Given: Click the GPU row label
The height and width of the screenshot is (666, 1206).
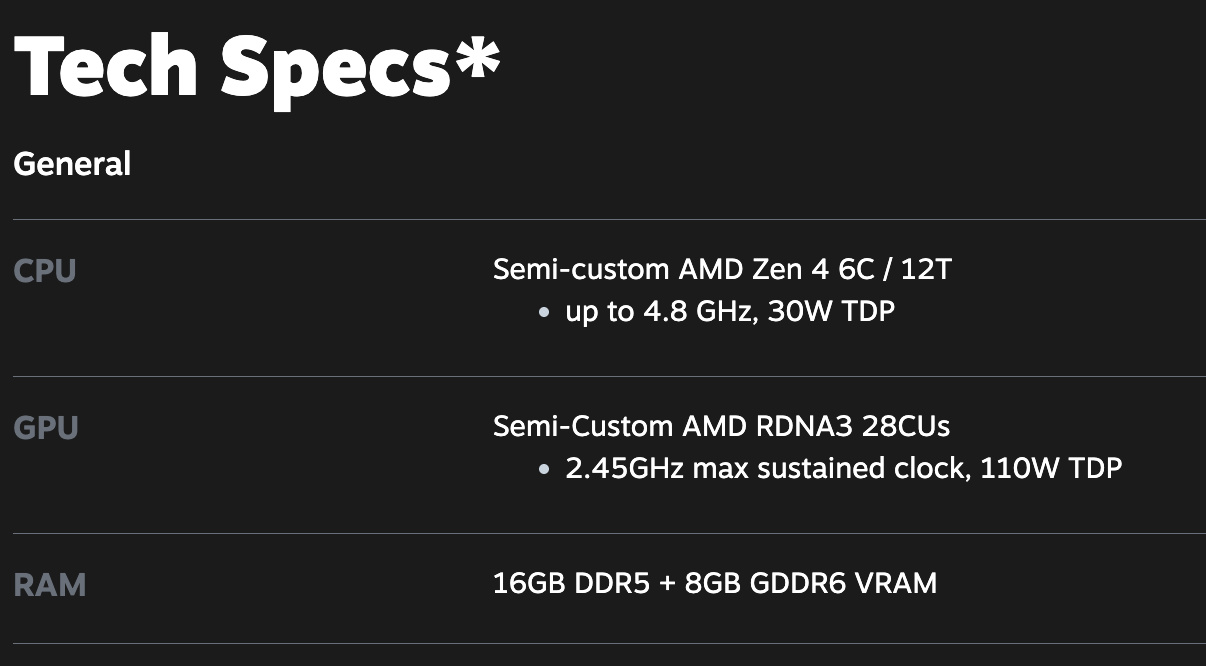Looking at the screenshot, I should (46, 428).
